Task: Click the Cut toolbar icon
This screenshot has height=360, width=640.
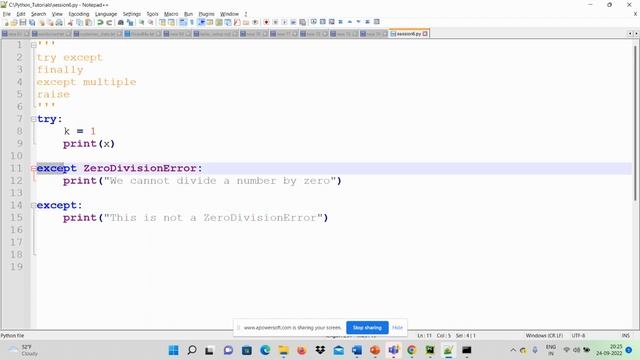Action: (70, 22)
